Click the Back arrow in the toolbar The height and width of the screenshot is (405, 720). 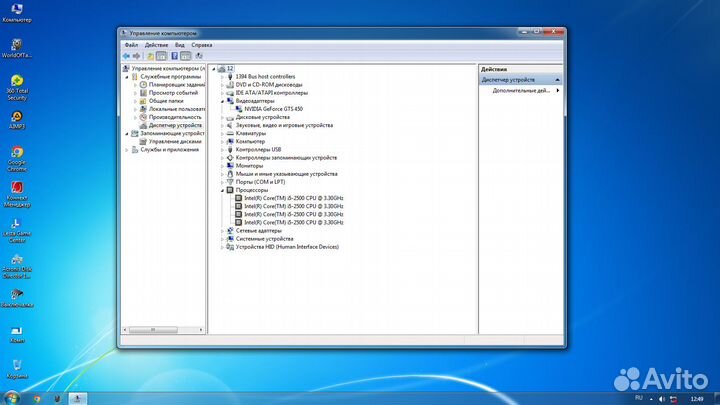click(127, 56)
